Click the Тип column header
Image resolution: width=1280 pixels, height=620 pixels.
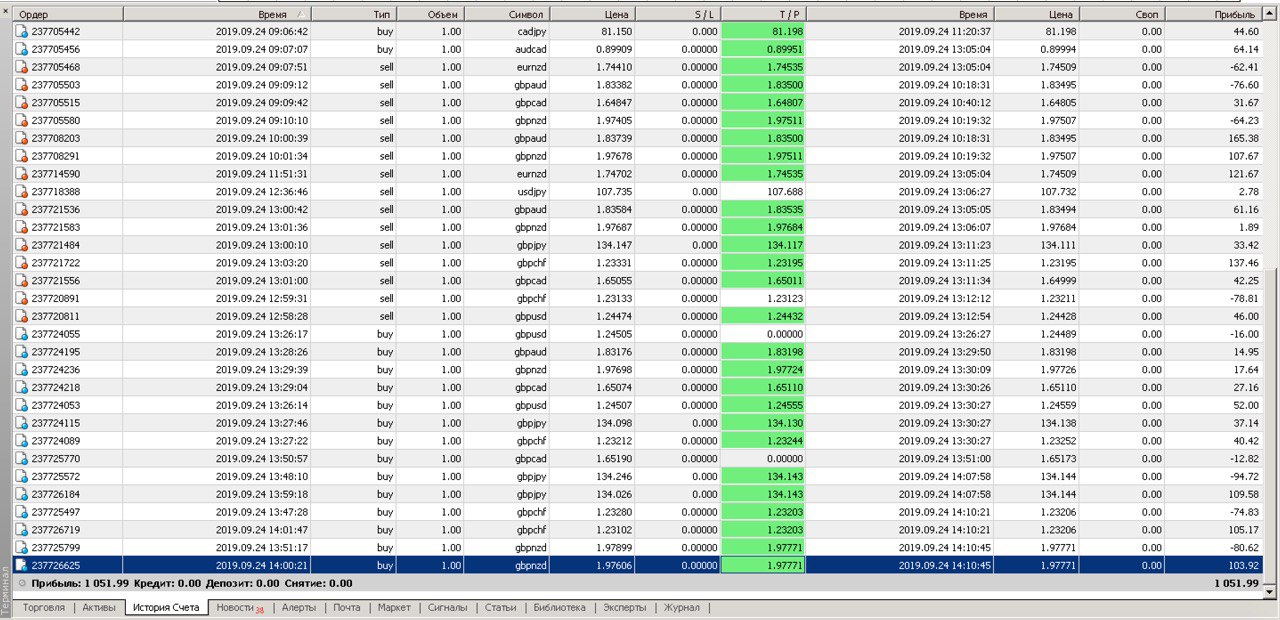click(x=354, y=14)
